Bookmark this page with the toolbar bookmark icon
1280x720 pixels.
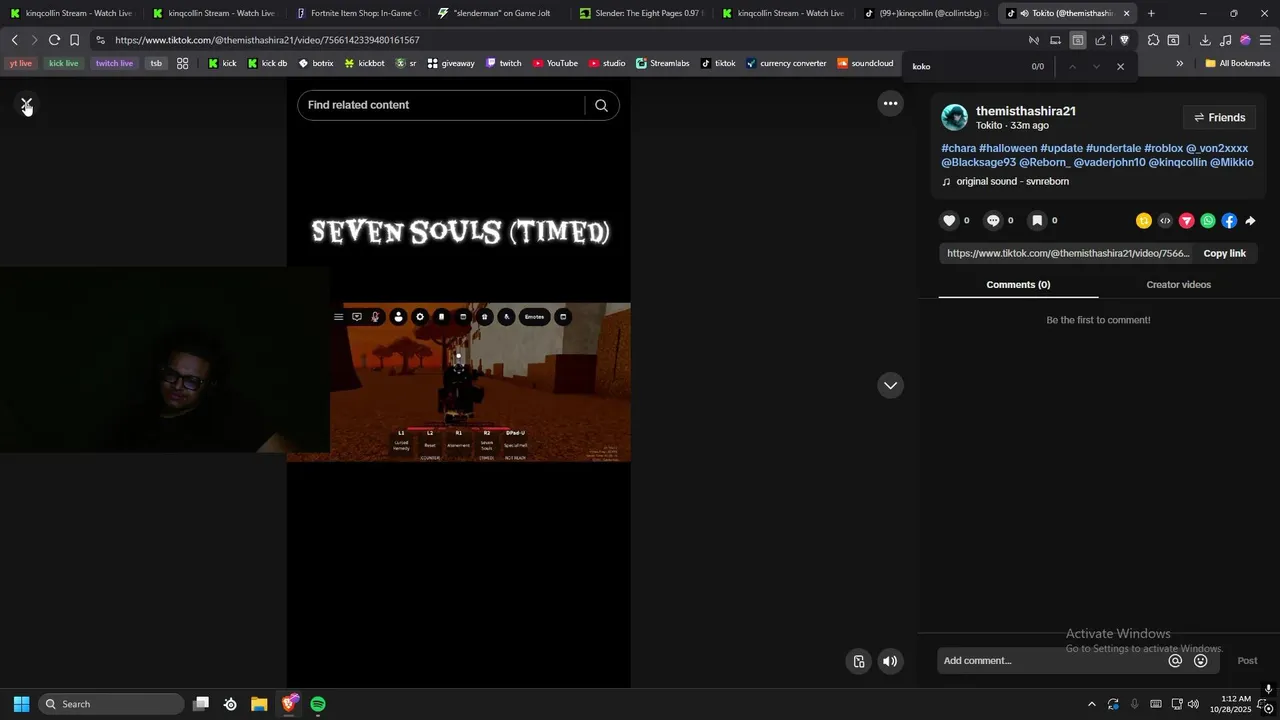click(74, 40)
